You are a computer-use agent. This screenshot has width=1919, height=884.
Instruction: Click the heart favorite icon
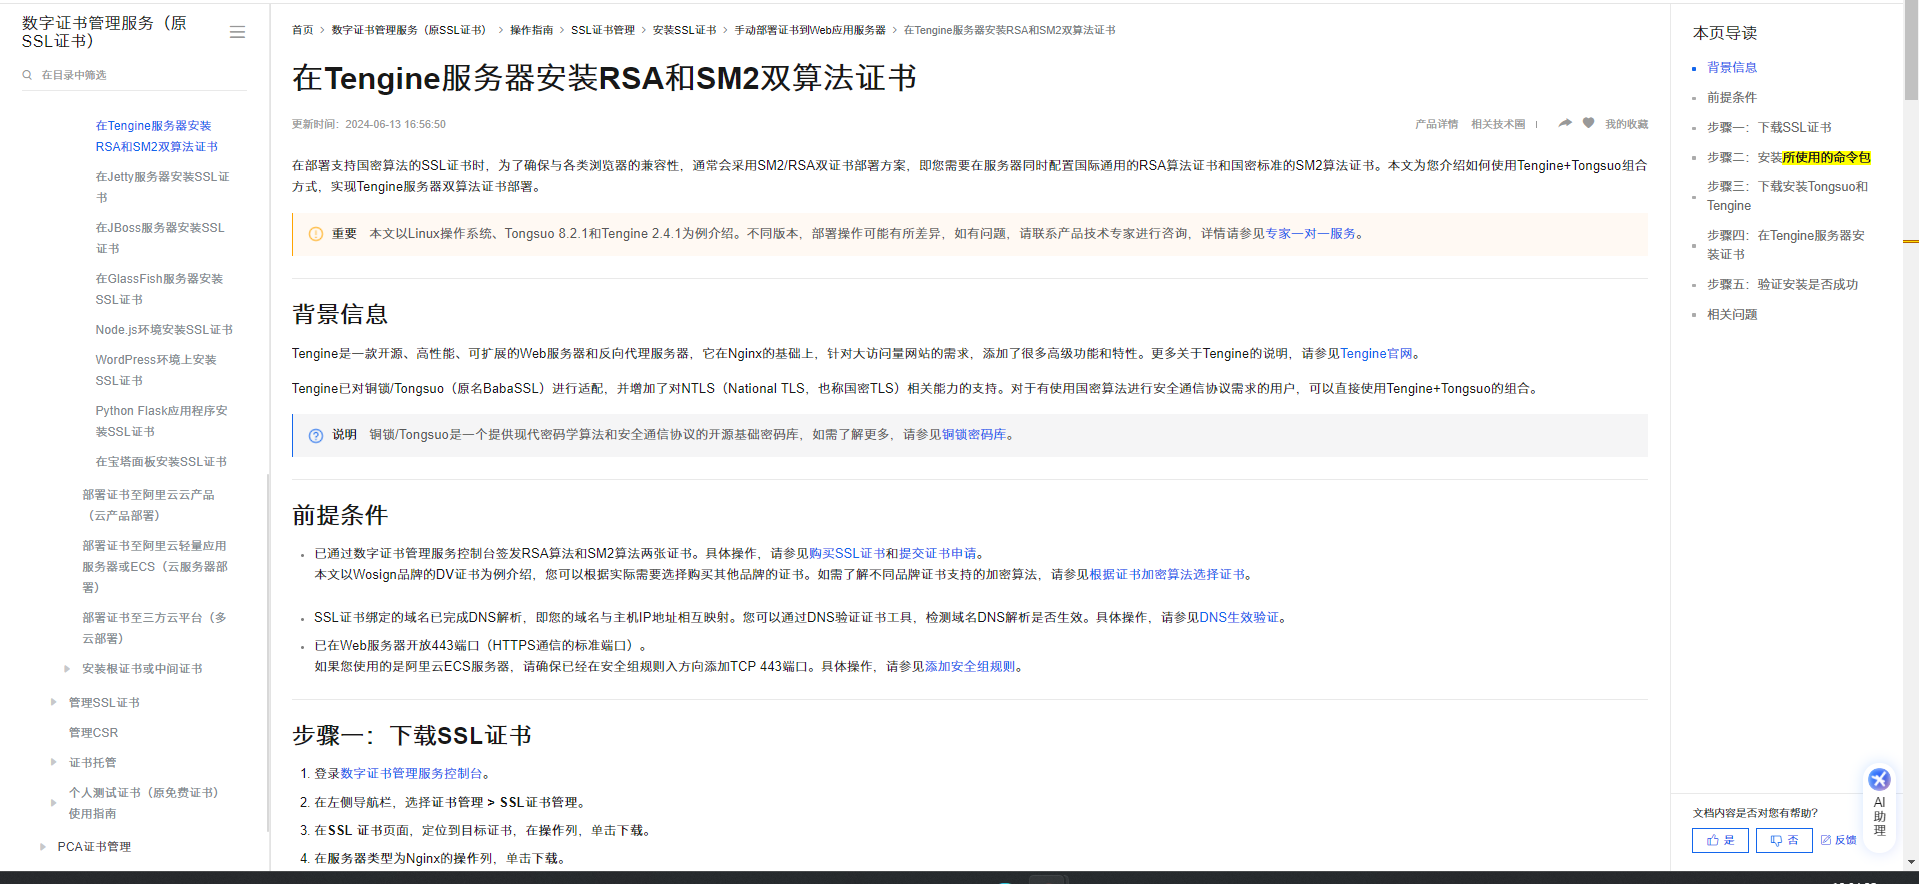point(1588,123)
